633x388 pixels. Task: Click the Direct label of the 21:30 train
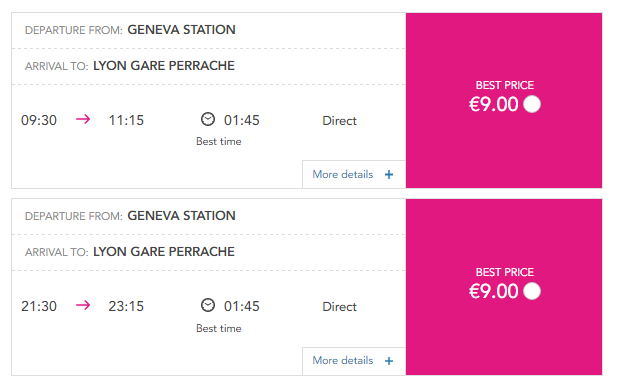(x=340, y=307)
